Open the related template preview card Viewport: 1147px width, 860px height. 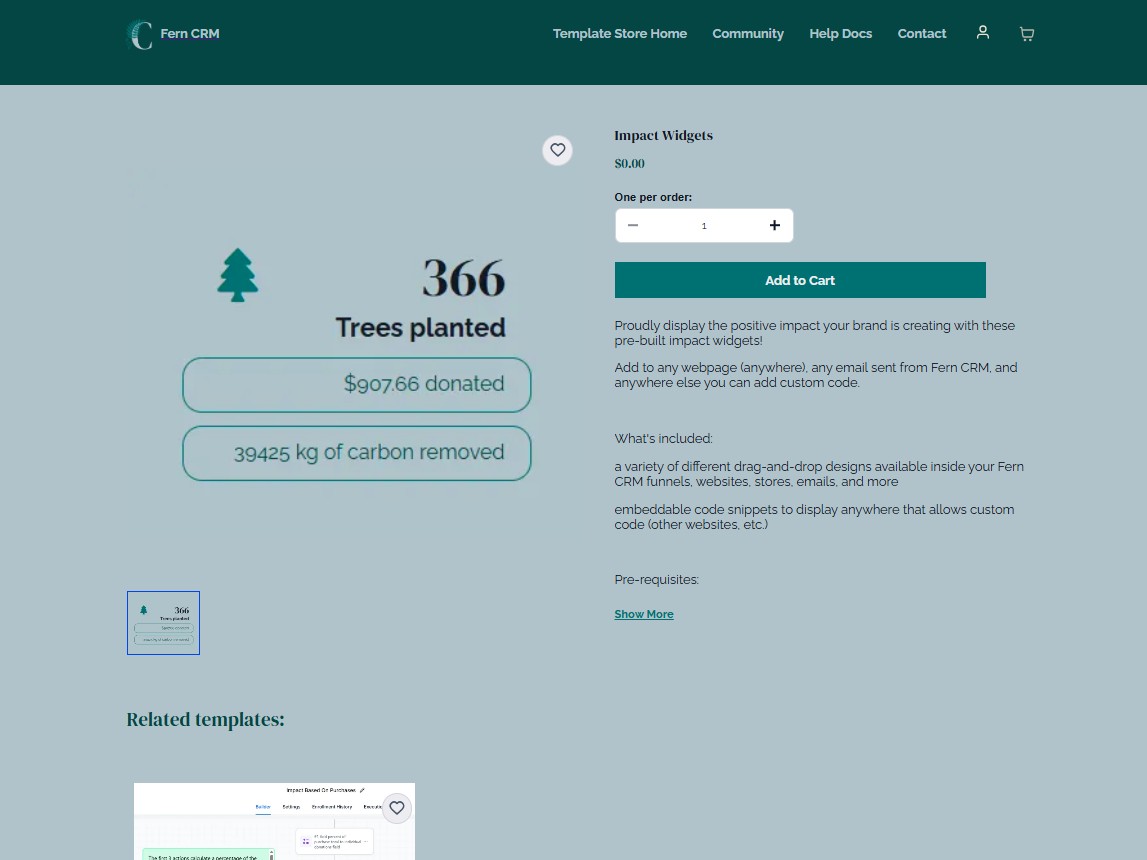tap(274, 821)
